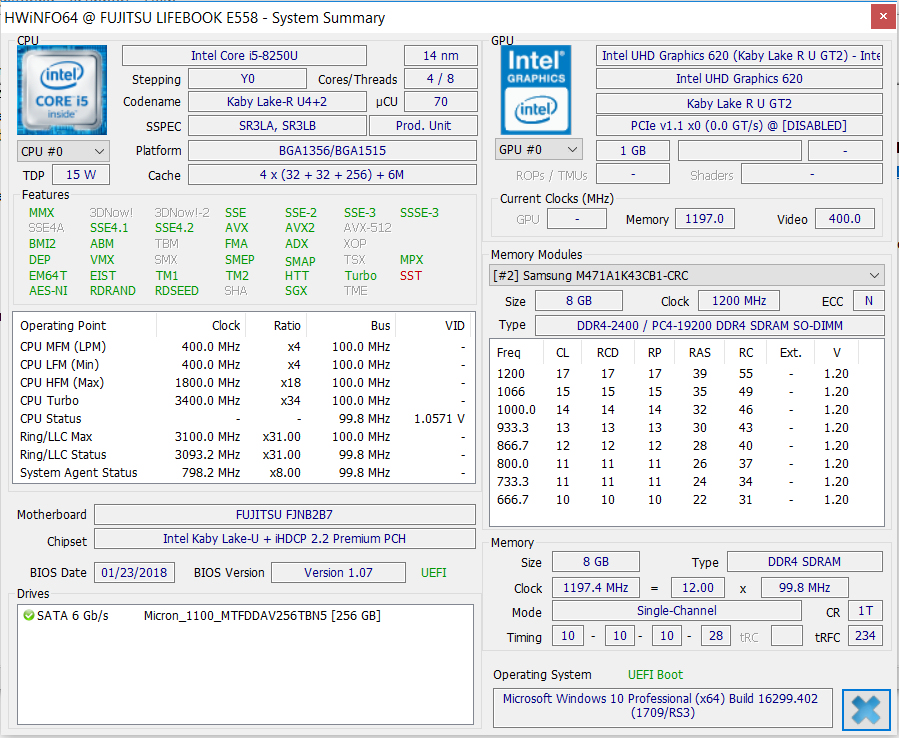Select the Ring/LLC Status row
The height and width of the screenshot is (738, 899).
[244, 455]
